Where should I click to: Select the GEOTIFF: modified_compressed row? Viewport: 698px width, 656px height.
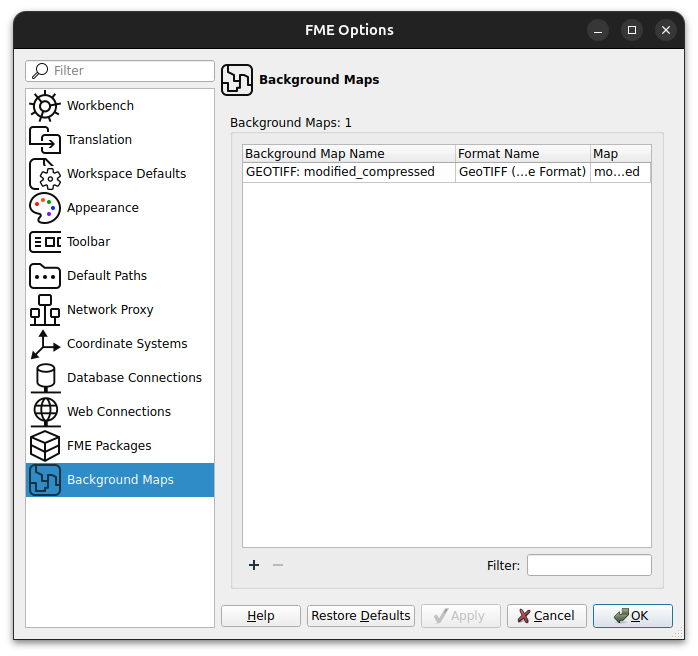pos(340,172)
